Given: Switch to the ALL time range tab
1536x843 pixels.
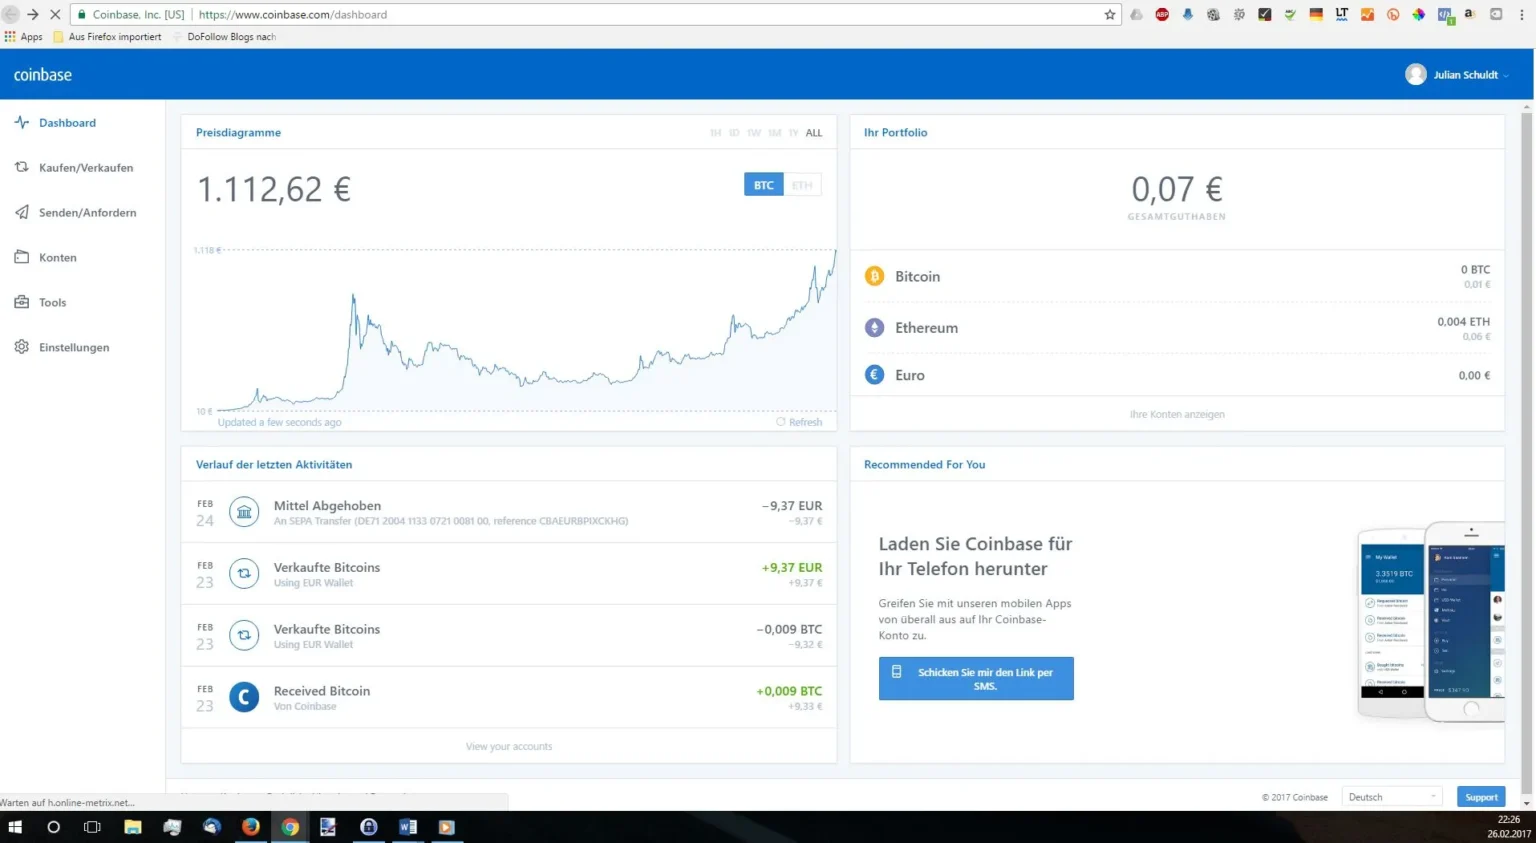Looking at the screenshot, I should coord(814,132).
